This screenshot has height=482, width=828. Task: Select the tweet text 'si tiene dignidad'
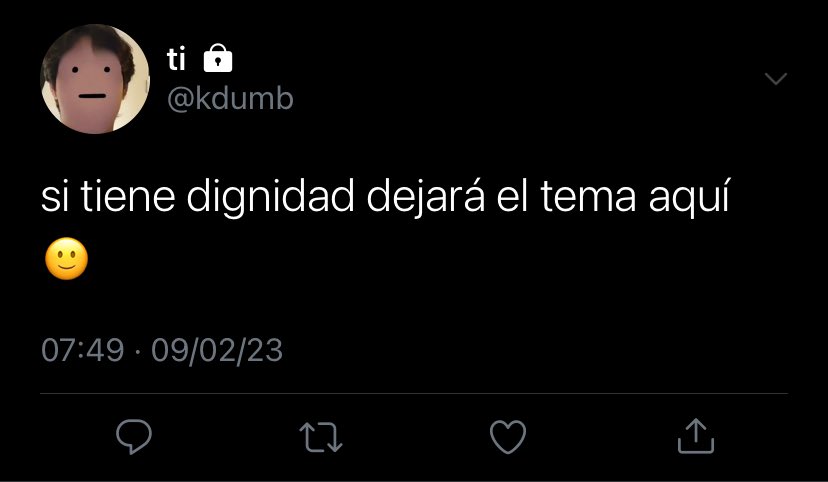[x=197, y=197]
